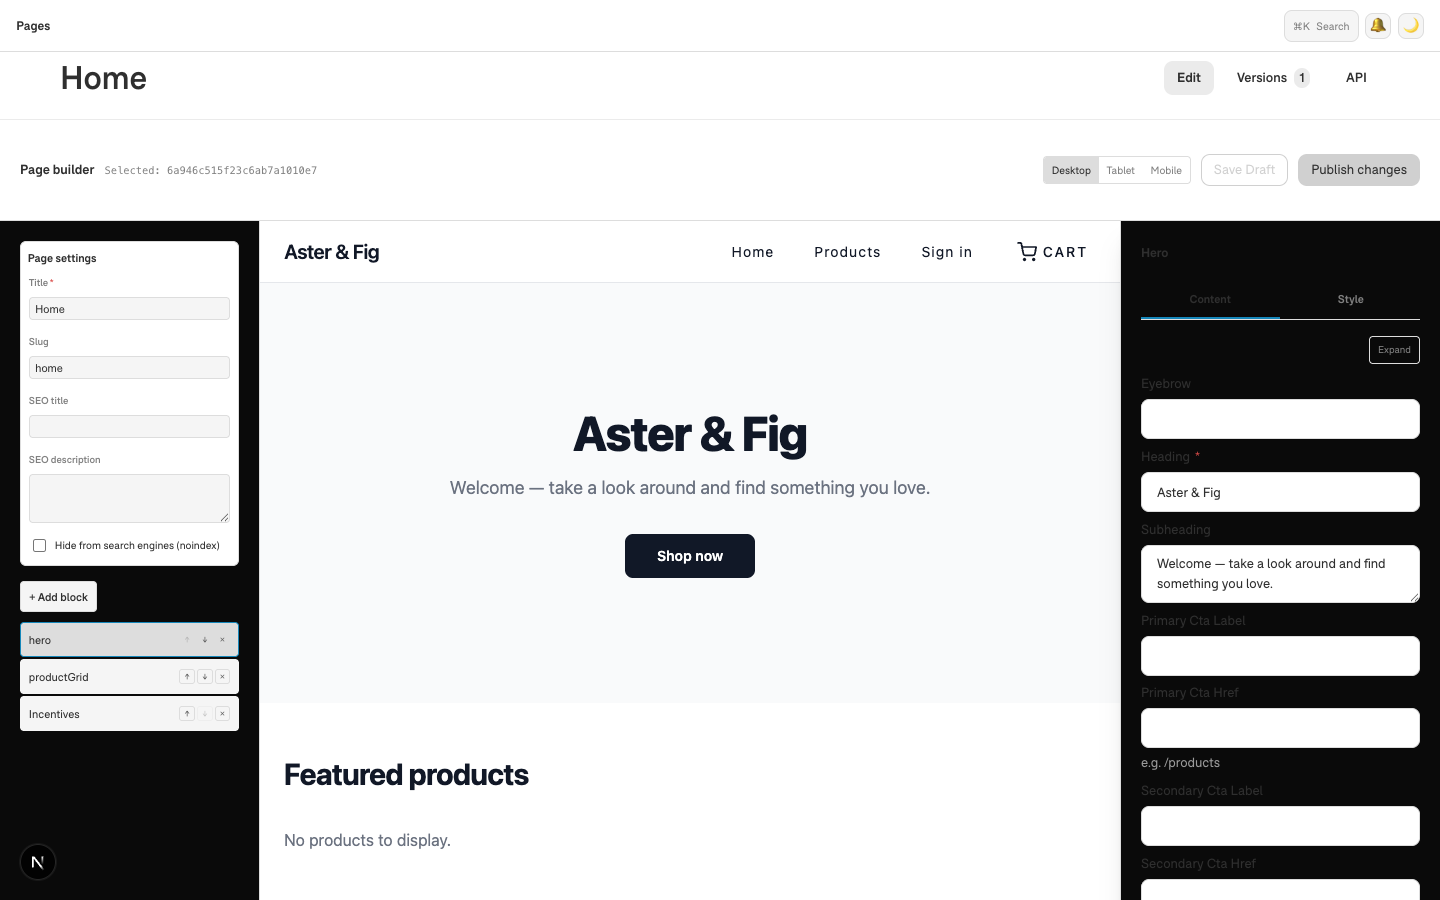Open the ⌘K Search box
The image size is (1440, 900).
(1321, 26)
